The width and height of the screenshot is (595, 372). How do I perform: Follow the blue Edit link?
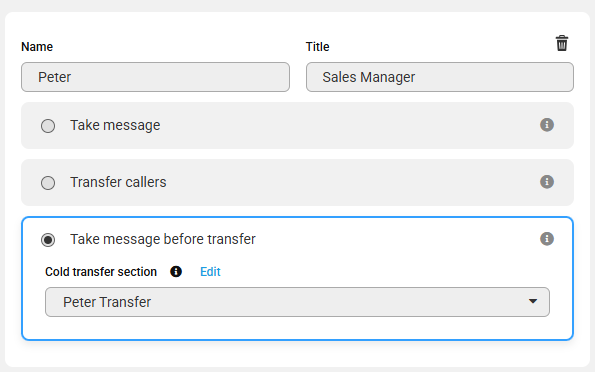pyautogui.click(x=210, y=272)
